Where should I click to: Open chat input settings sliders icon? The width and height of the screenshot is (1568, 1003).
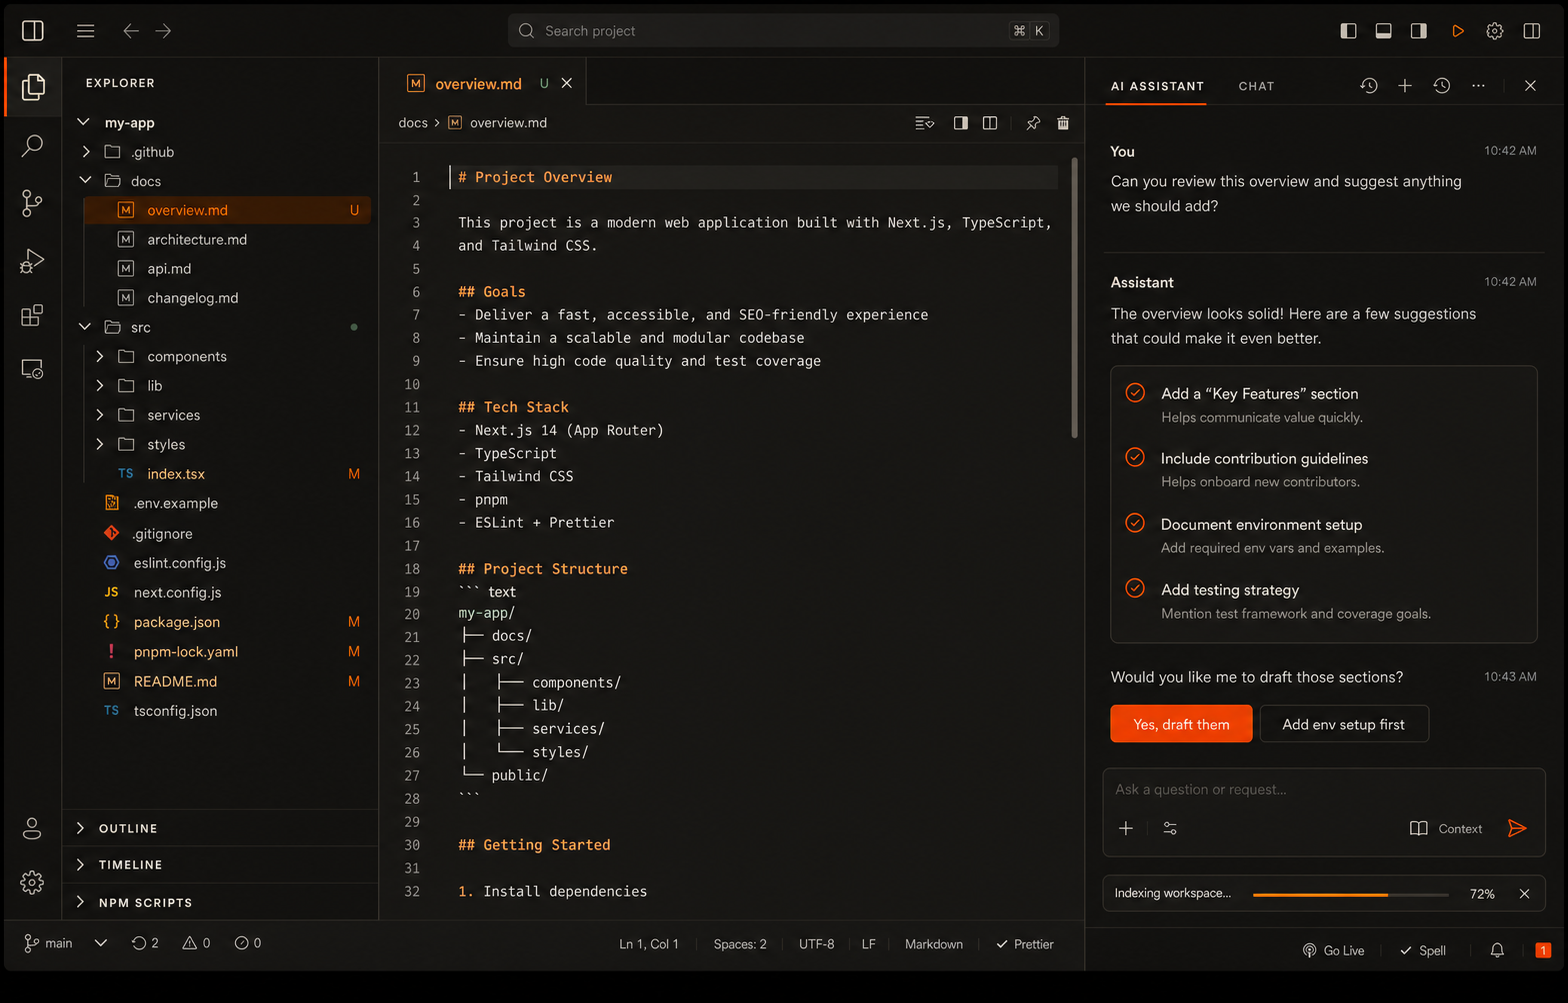[1170, 828]
